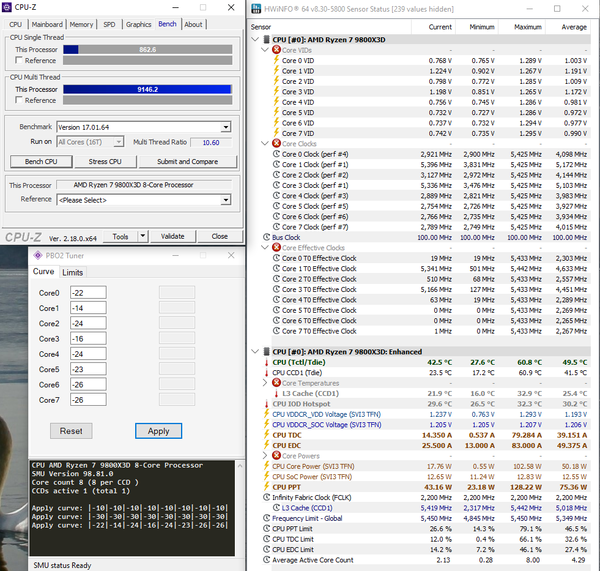
Task: Click the Core 0 VID lightning icon
Action: click(x=276, y=60)
